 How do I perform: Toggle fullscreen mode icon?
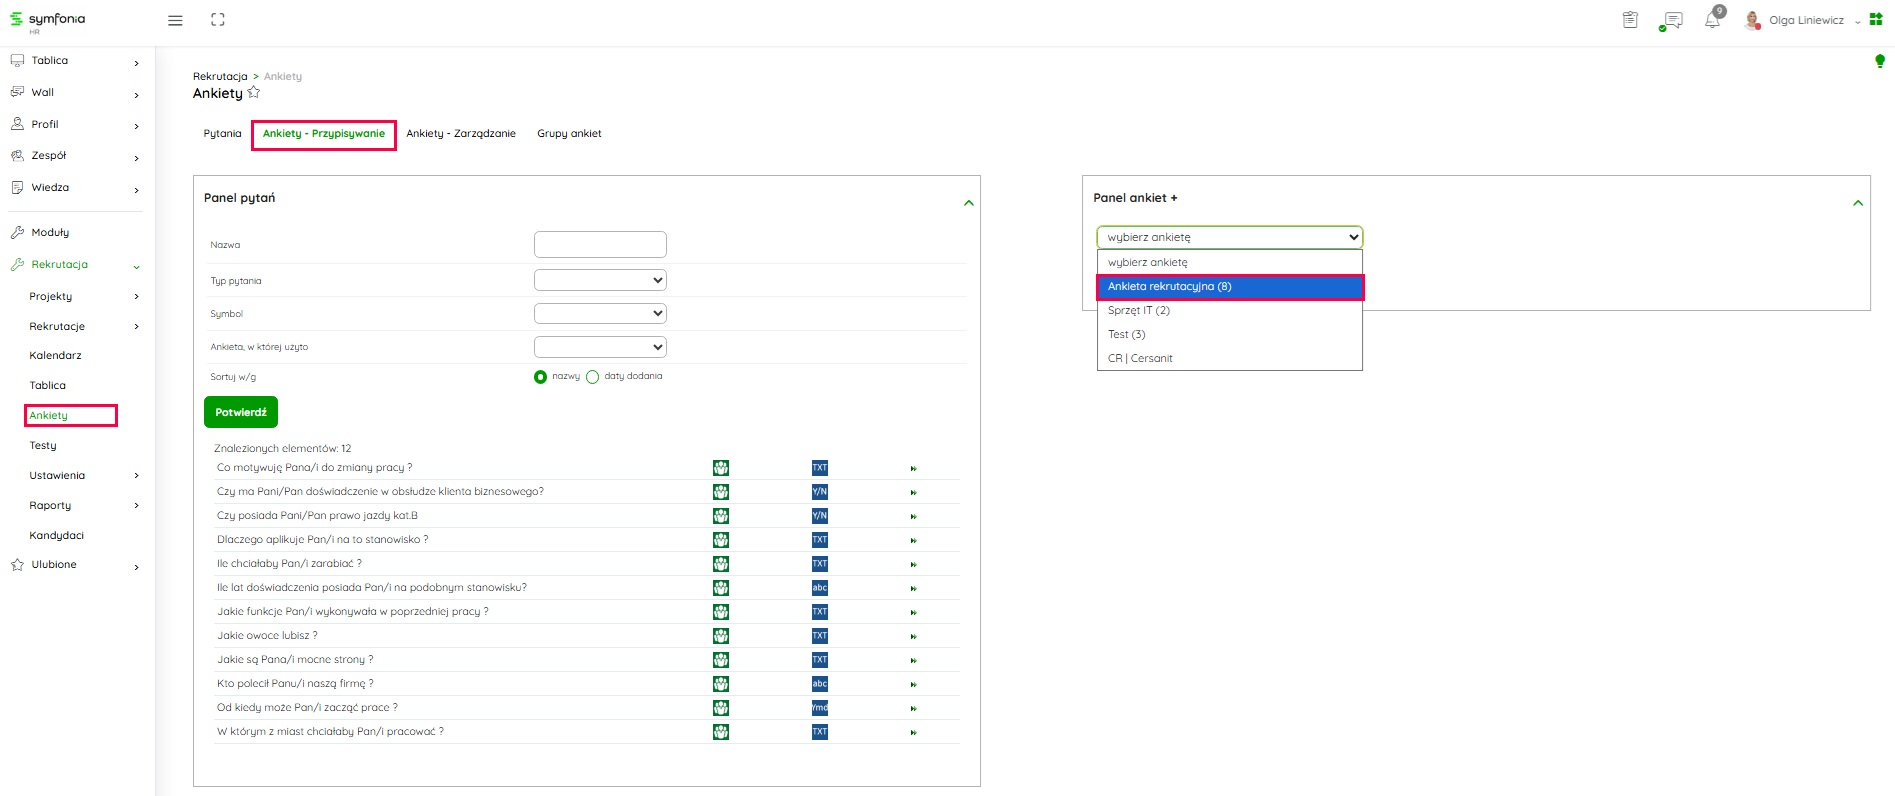[218, 20]
